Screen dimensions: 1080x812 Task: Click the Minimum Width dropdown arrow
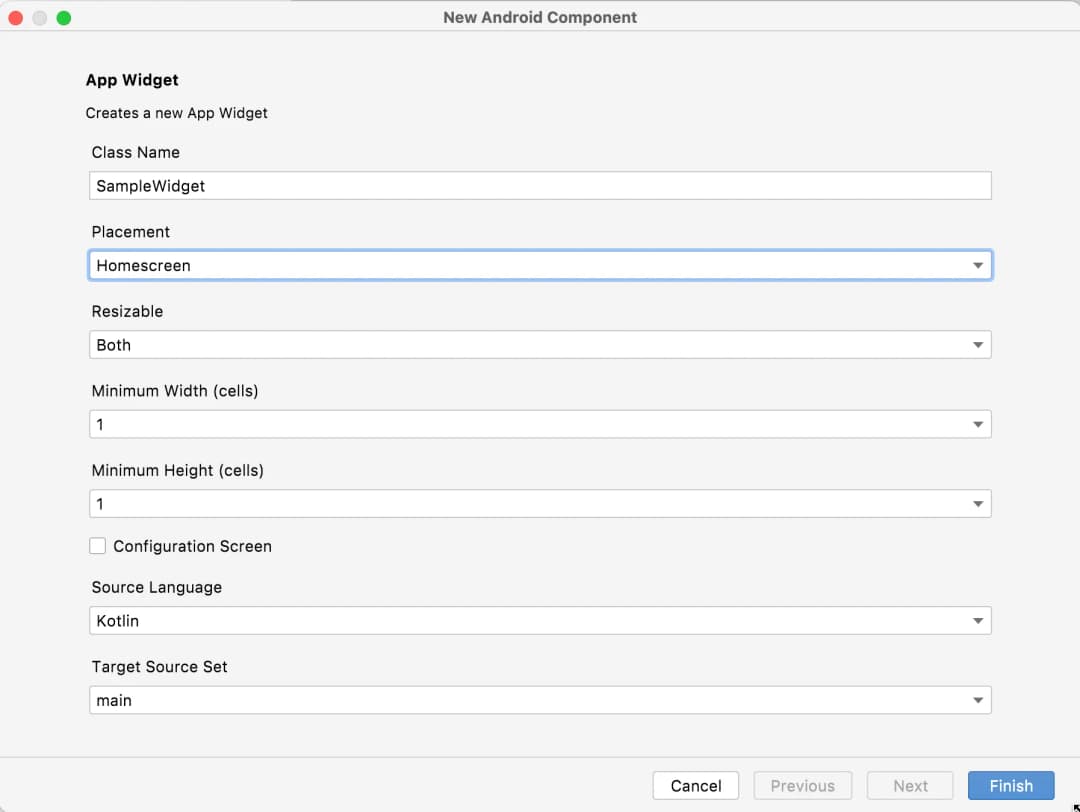(x=977, y=425)
